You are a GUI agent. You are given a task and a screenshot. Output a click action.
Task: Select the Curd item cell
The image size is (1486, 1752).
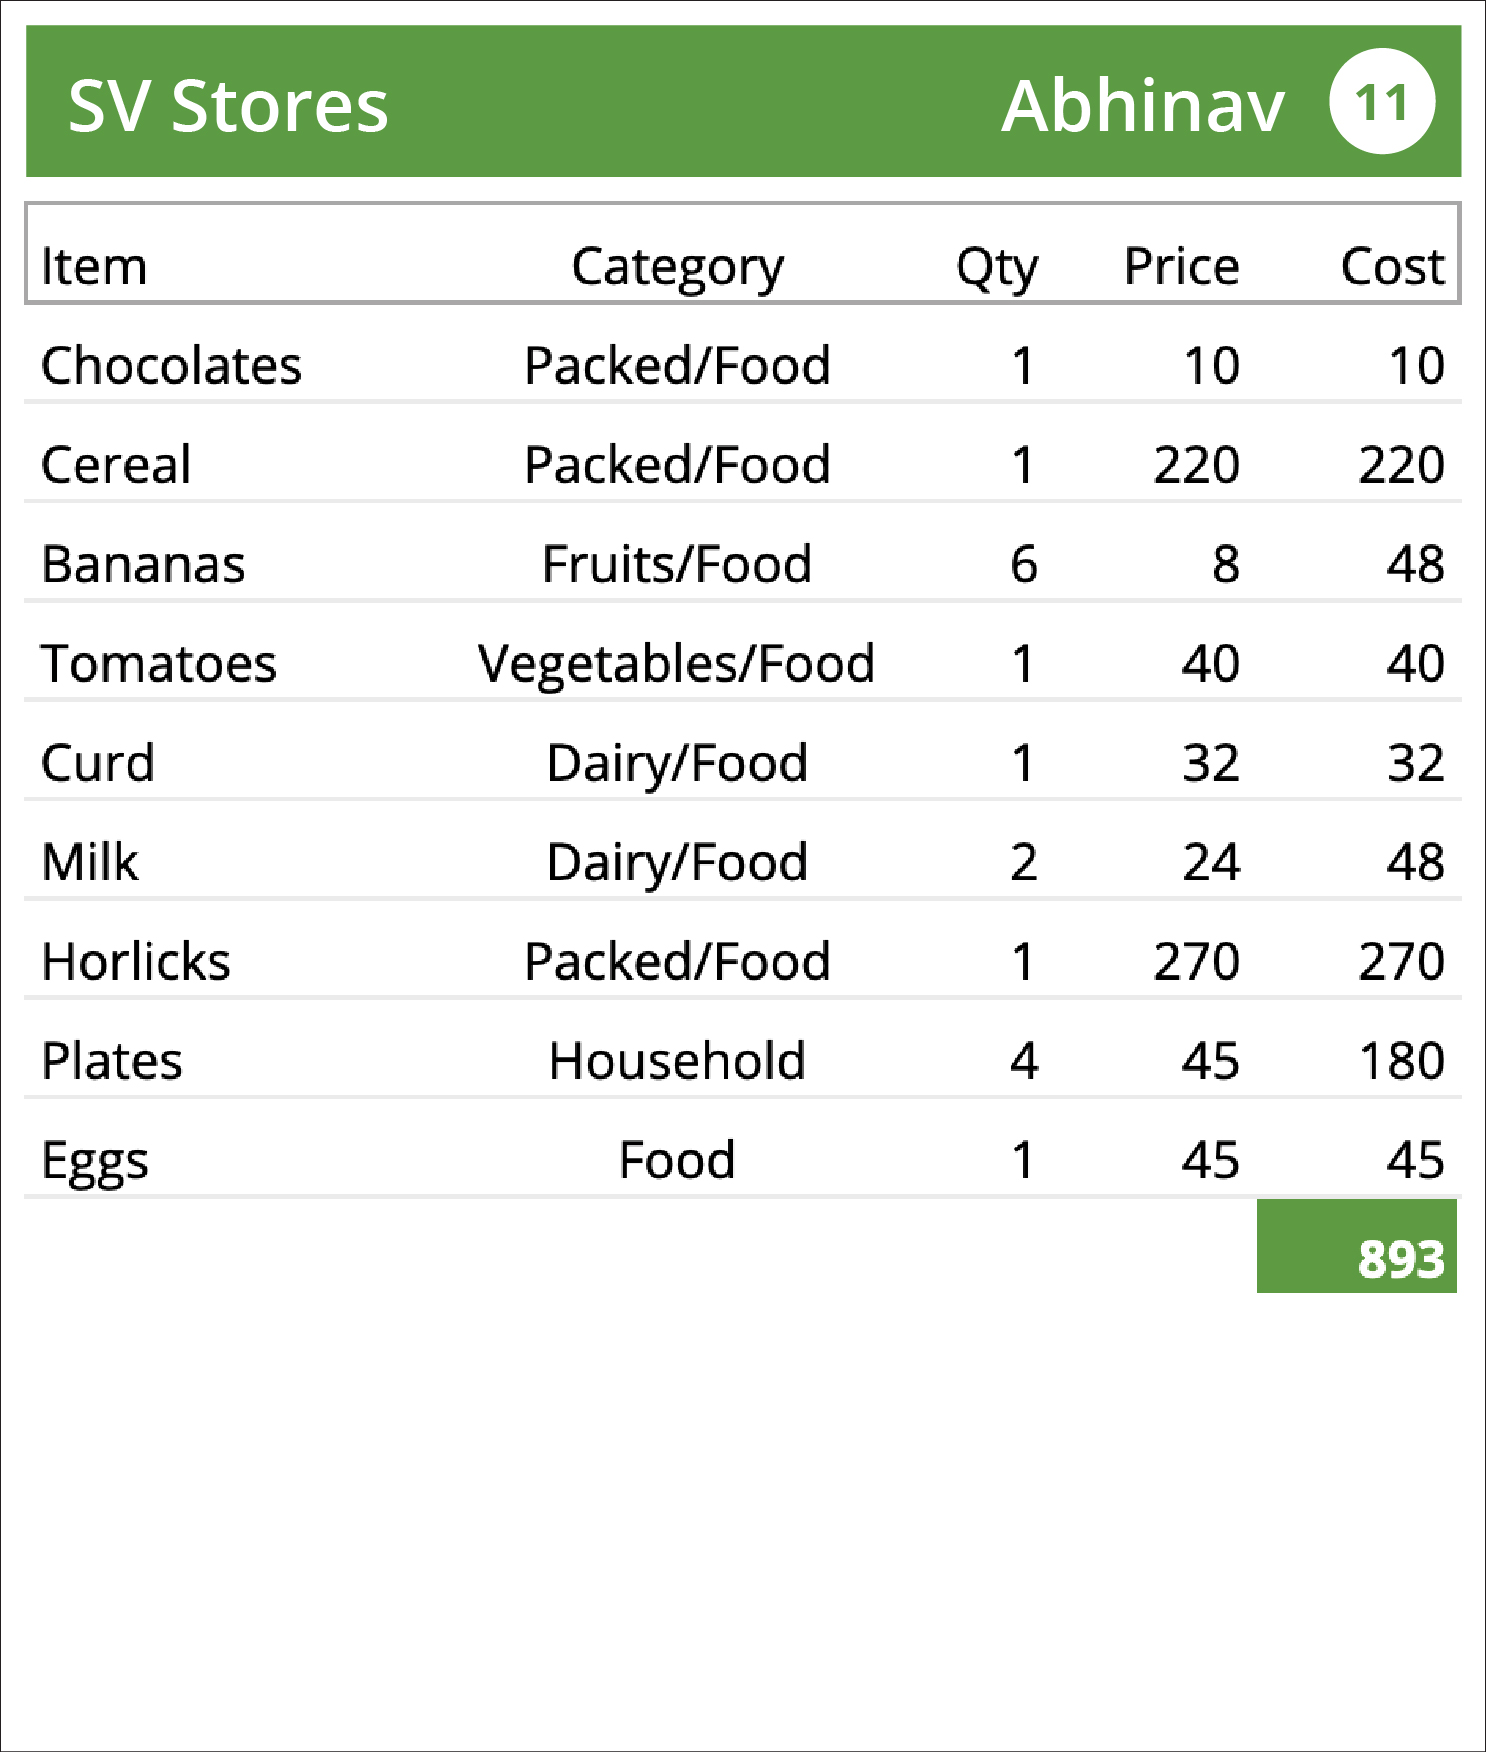(x=98, y=763)
